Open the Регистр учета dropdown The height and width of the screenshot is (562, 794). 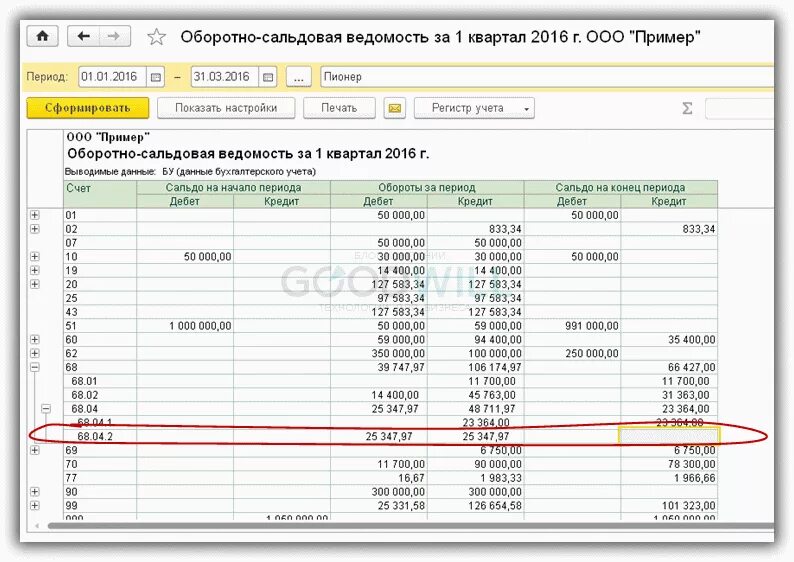474,108
